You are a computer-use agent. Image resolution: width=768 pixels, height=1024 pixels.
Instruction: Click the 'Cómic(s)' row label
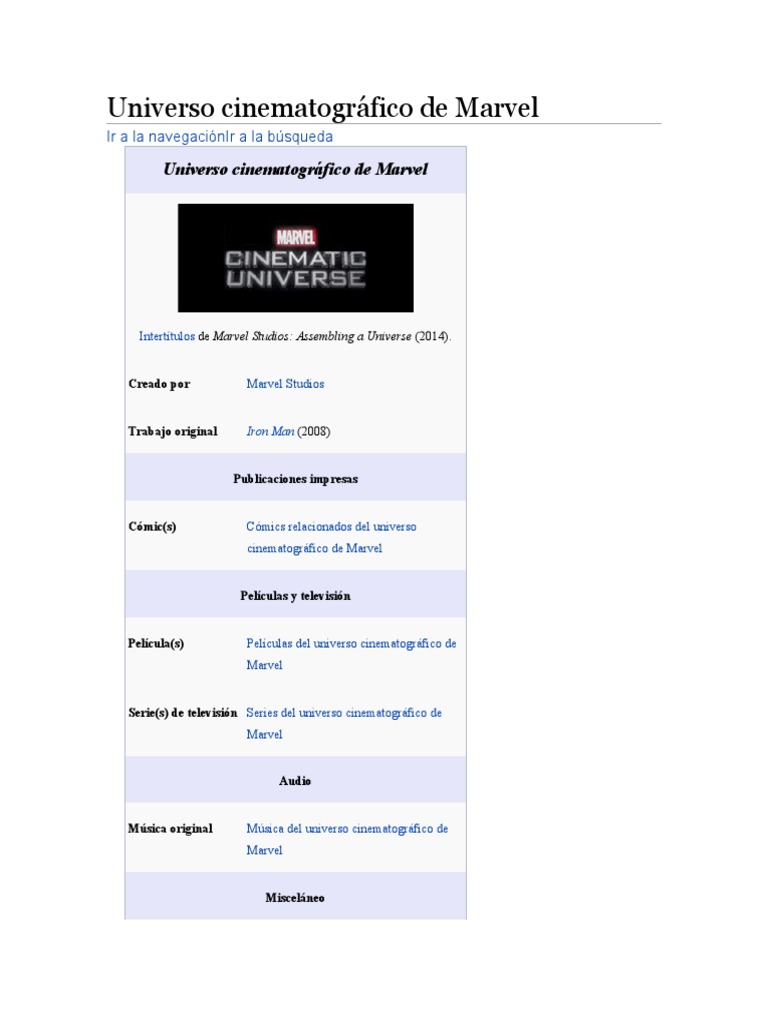point(152,526)
